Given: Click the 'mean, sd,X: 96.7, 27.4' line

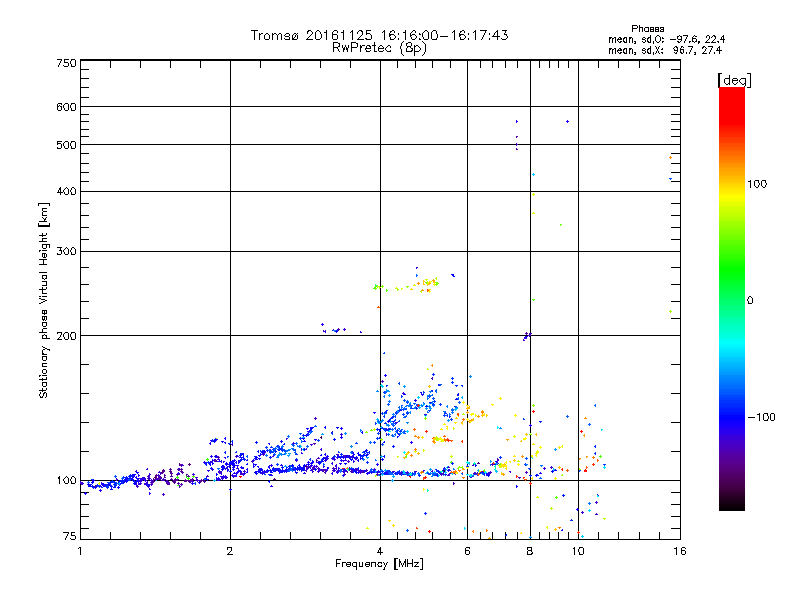Looking at the screenshot, I should point(665,50).
